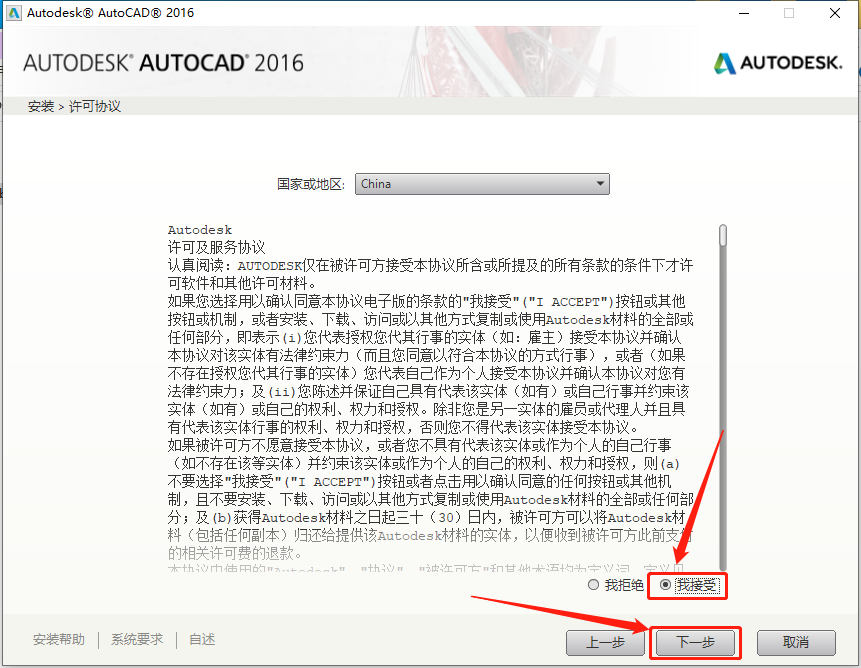Select the 我接受 (I accept) radio button
Screen dimensions: 861x668
tap(666, 585)
